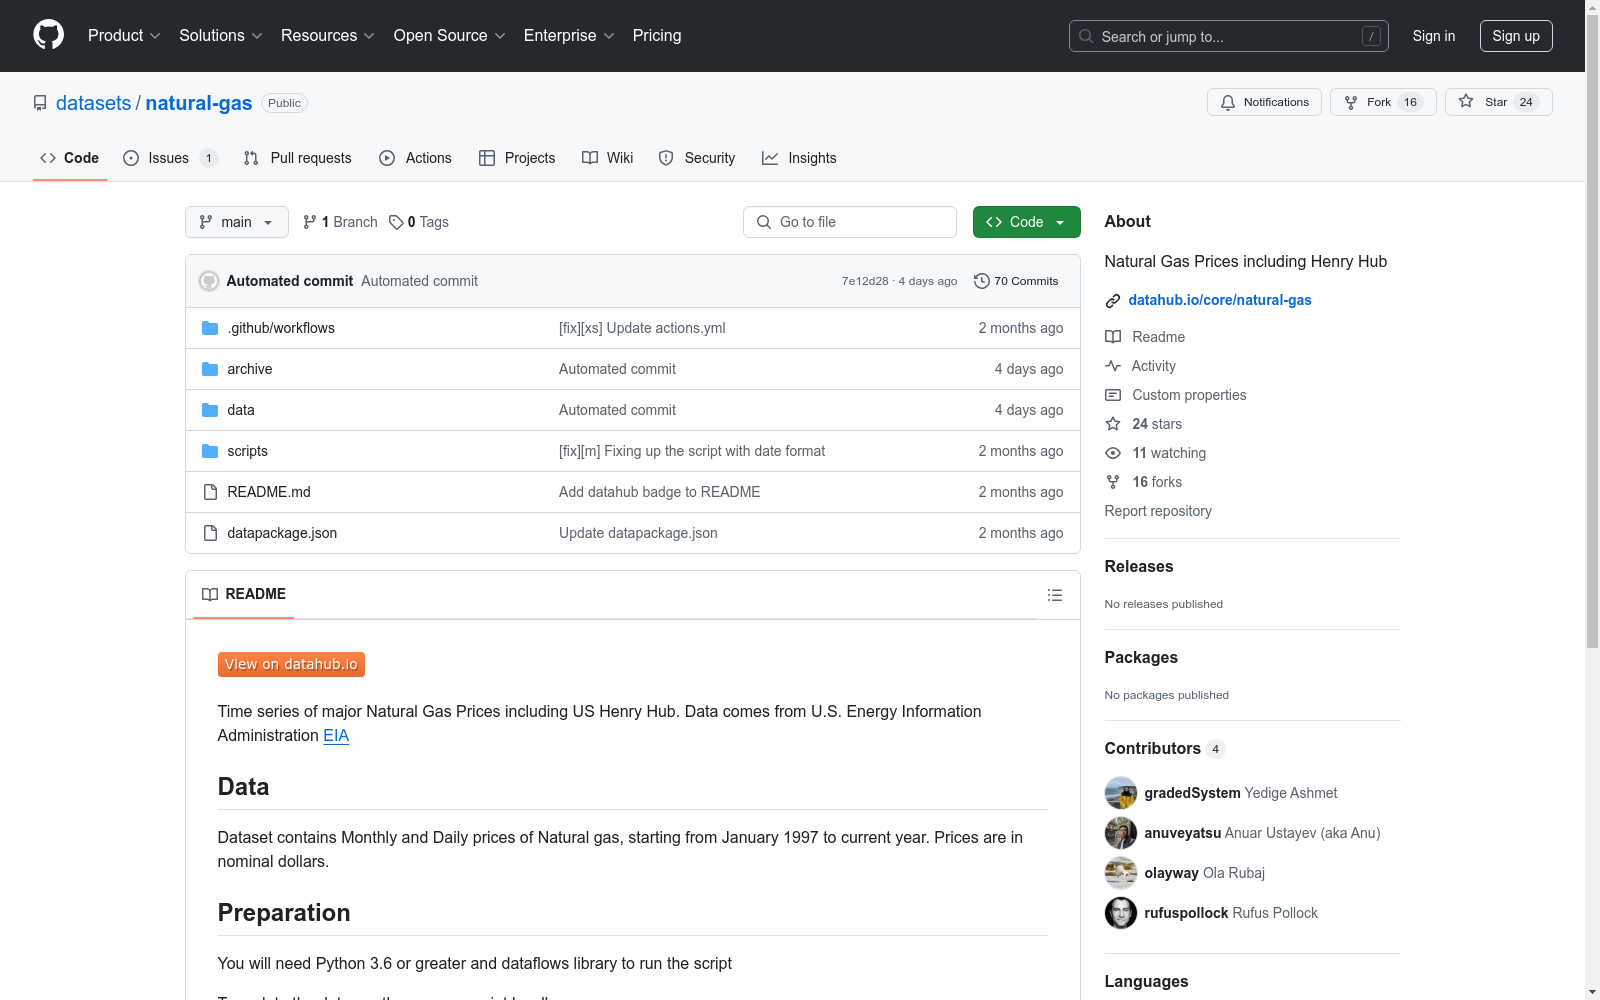The width and height of the screenshot is (1600, 1000).
Task: Open the Releases heading link
Action: pos(1139,566)
